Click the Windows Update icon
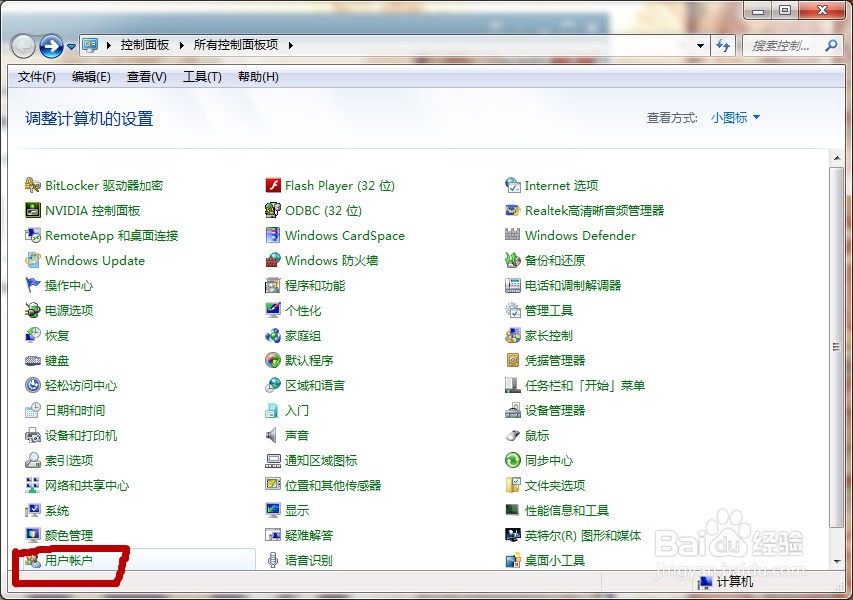Viewport: 853px width, 600px height. point(33,261)
